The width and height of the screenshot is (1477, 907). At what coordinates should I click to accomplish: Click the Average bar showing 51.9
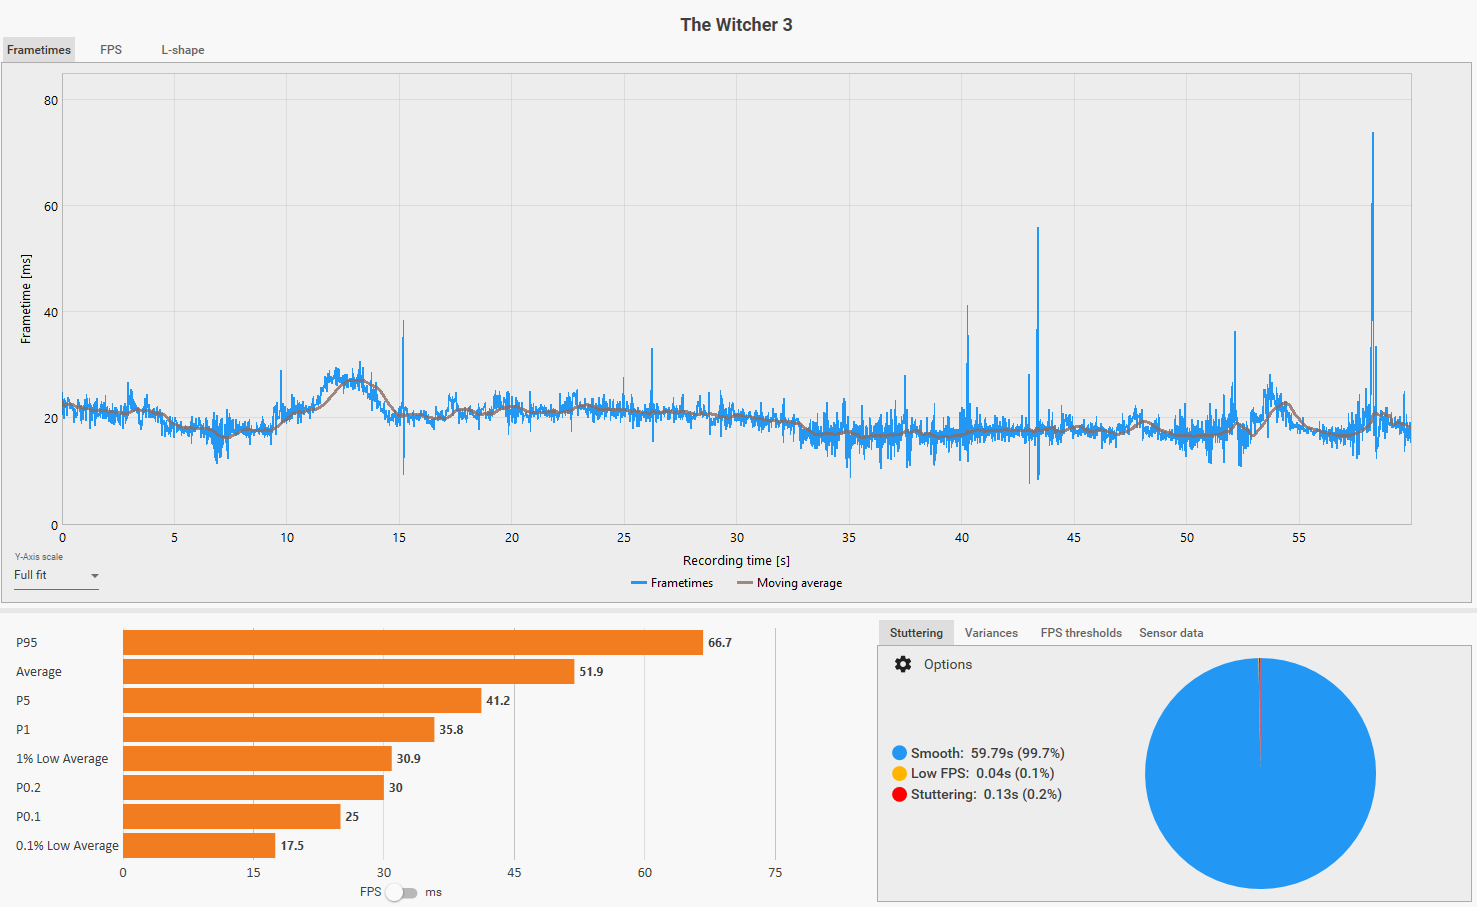point(348,672)
